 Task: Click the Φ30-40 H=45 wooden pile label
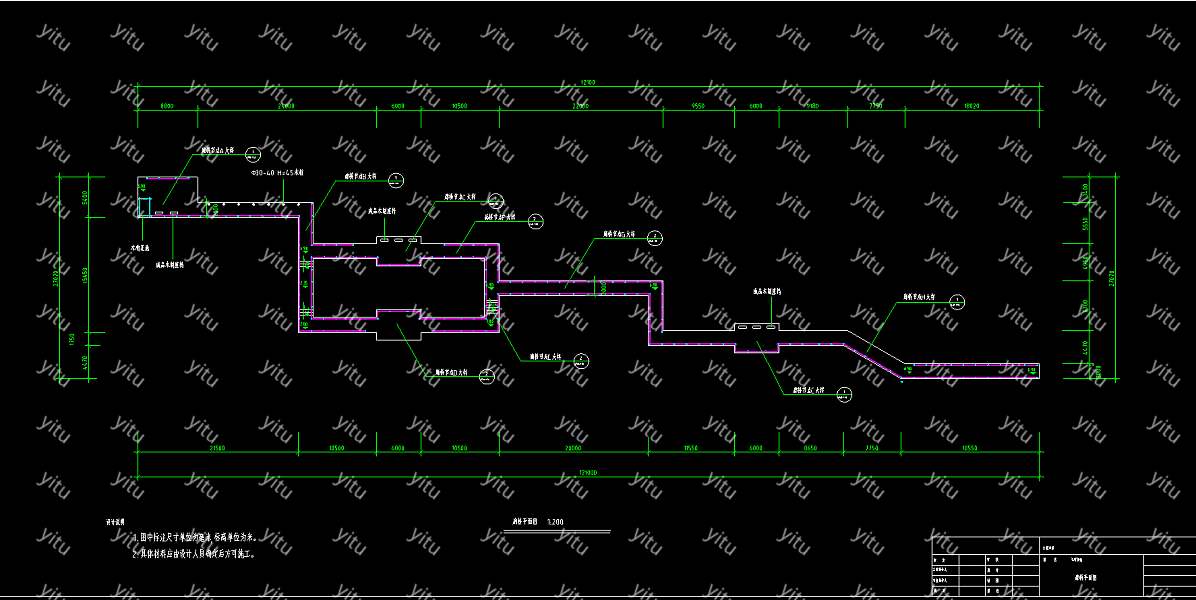click(x=277, y=173)
